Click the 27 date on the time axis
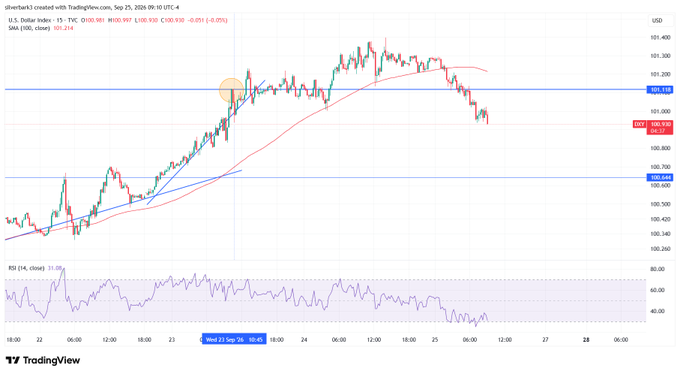Screen dimensions: 680x374 [545, 340]
